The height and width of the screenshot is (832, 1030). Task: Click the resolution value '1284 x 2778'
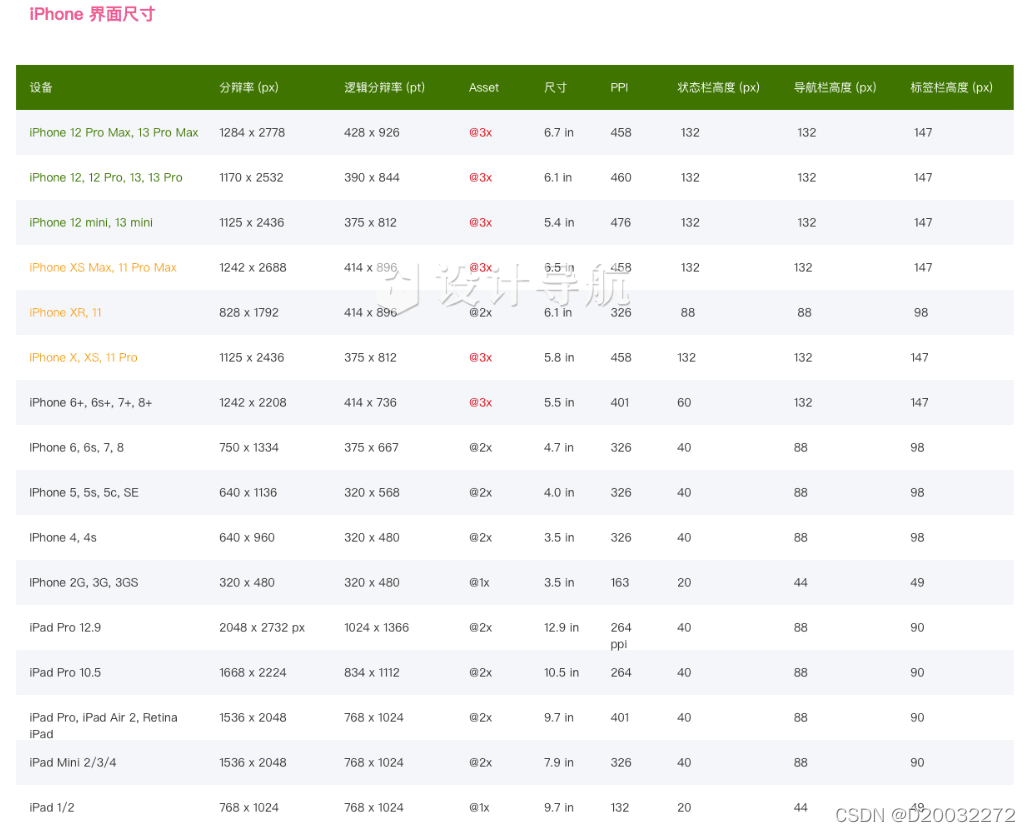click(x=252, y=133)
